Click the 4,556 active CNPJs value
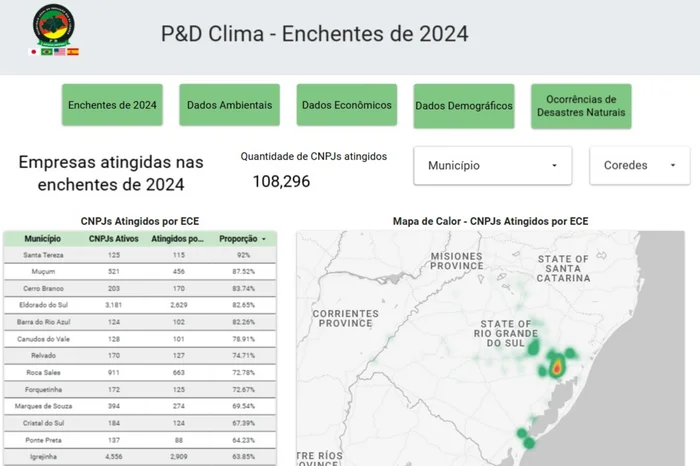The width and height of the screenshot is (700, 466). pos(113,456)
